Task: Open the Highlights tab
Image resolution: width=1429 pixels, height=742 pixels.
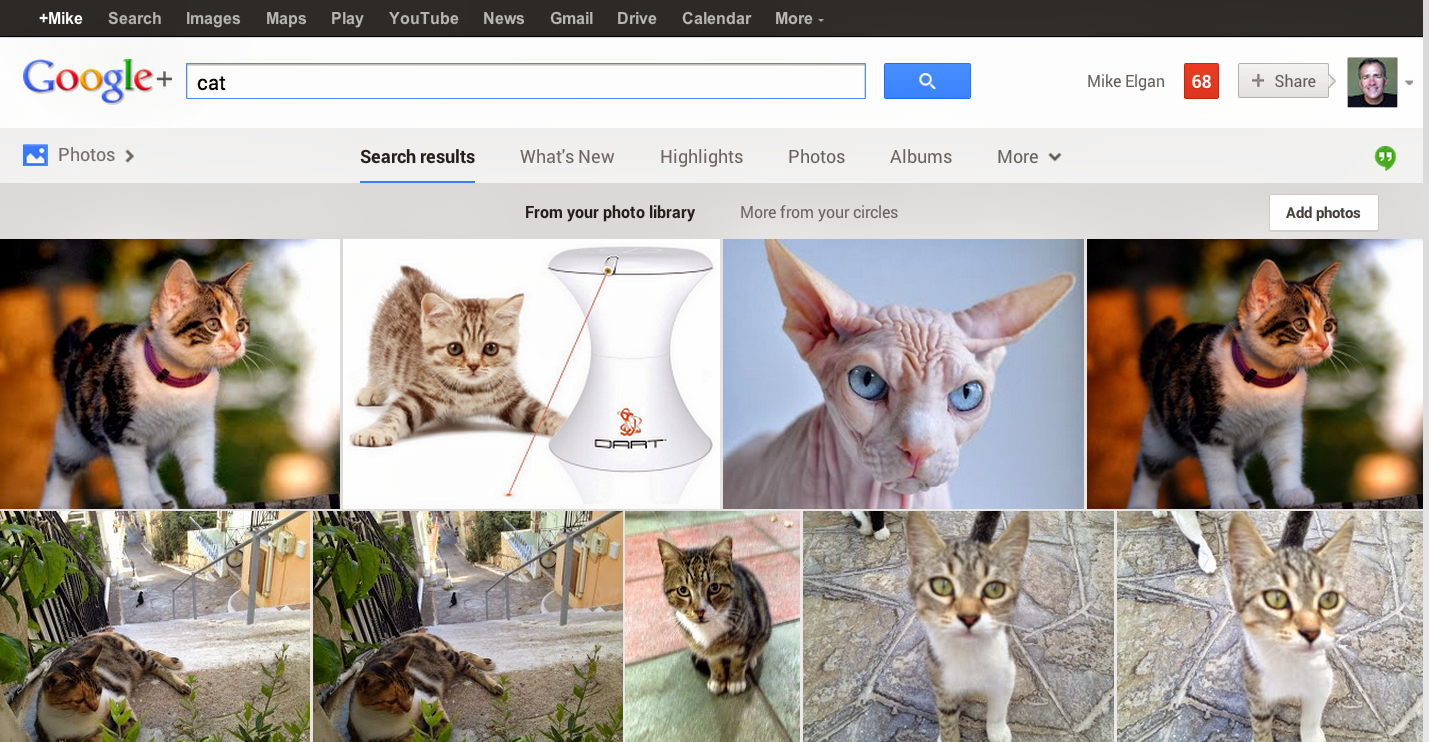Action: (701, 157)
